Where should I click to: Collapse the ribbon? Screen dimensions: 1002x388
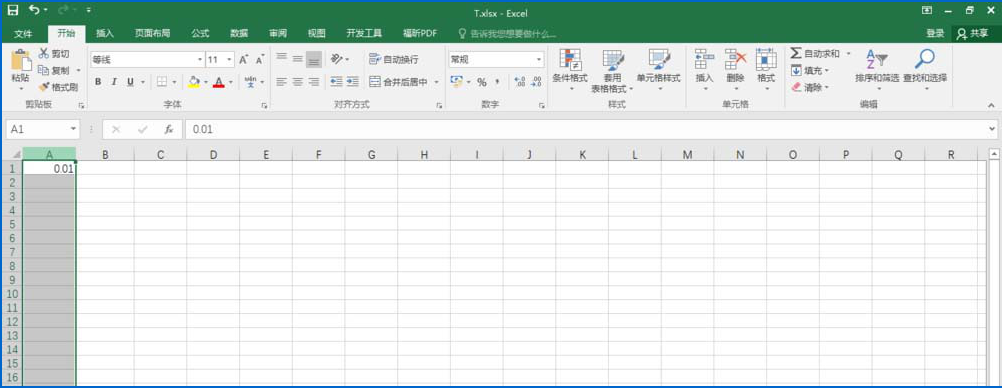coord(991,105)
